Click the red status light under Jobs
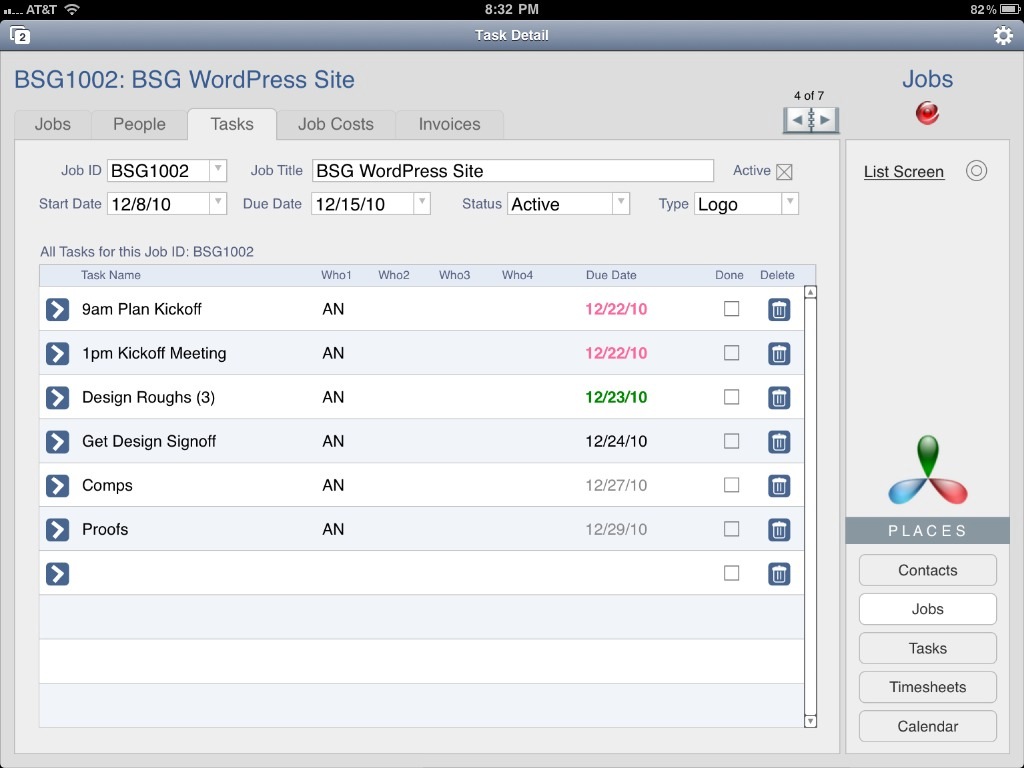 (x=927, y=112)
